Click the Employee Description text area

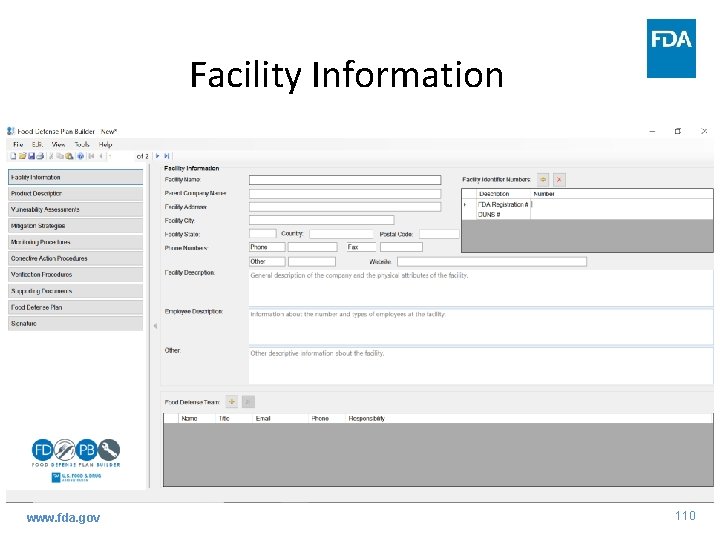(481, 326)
